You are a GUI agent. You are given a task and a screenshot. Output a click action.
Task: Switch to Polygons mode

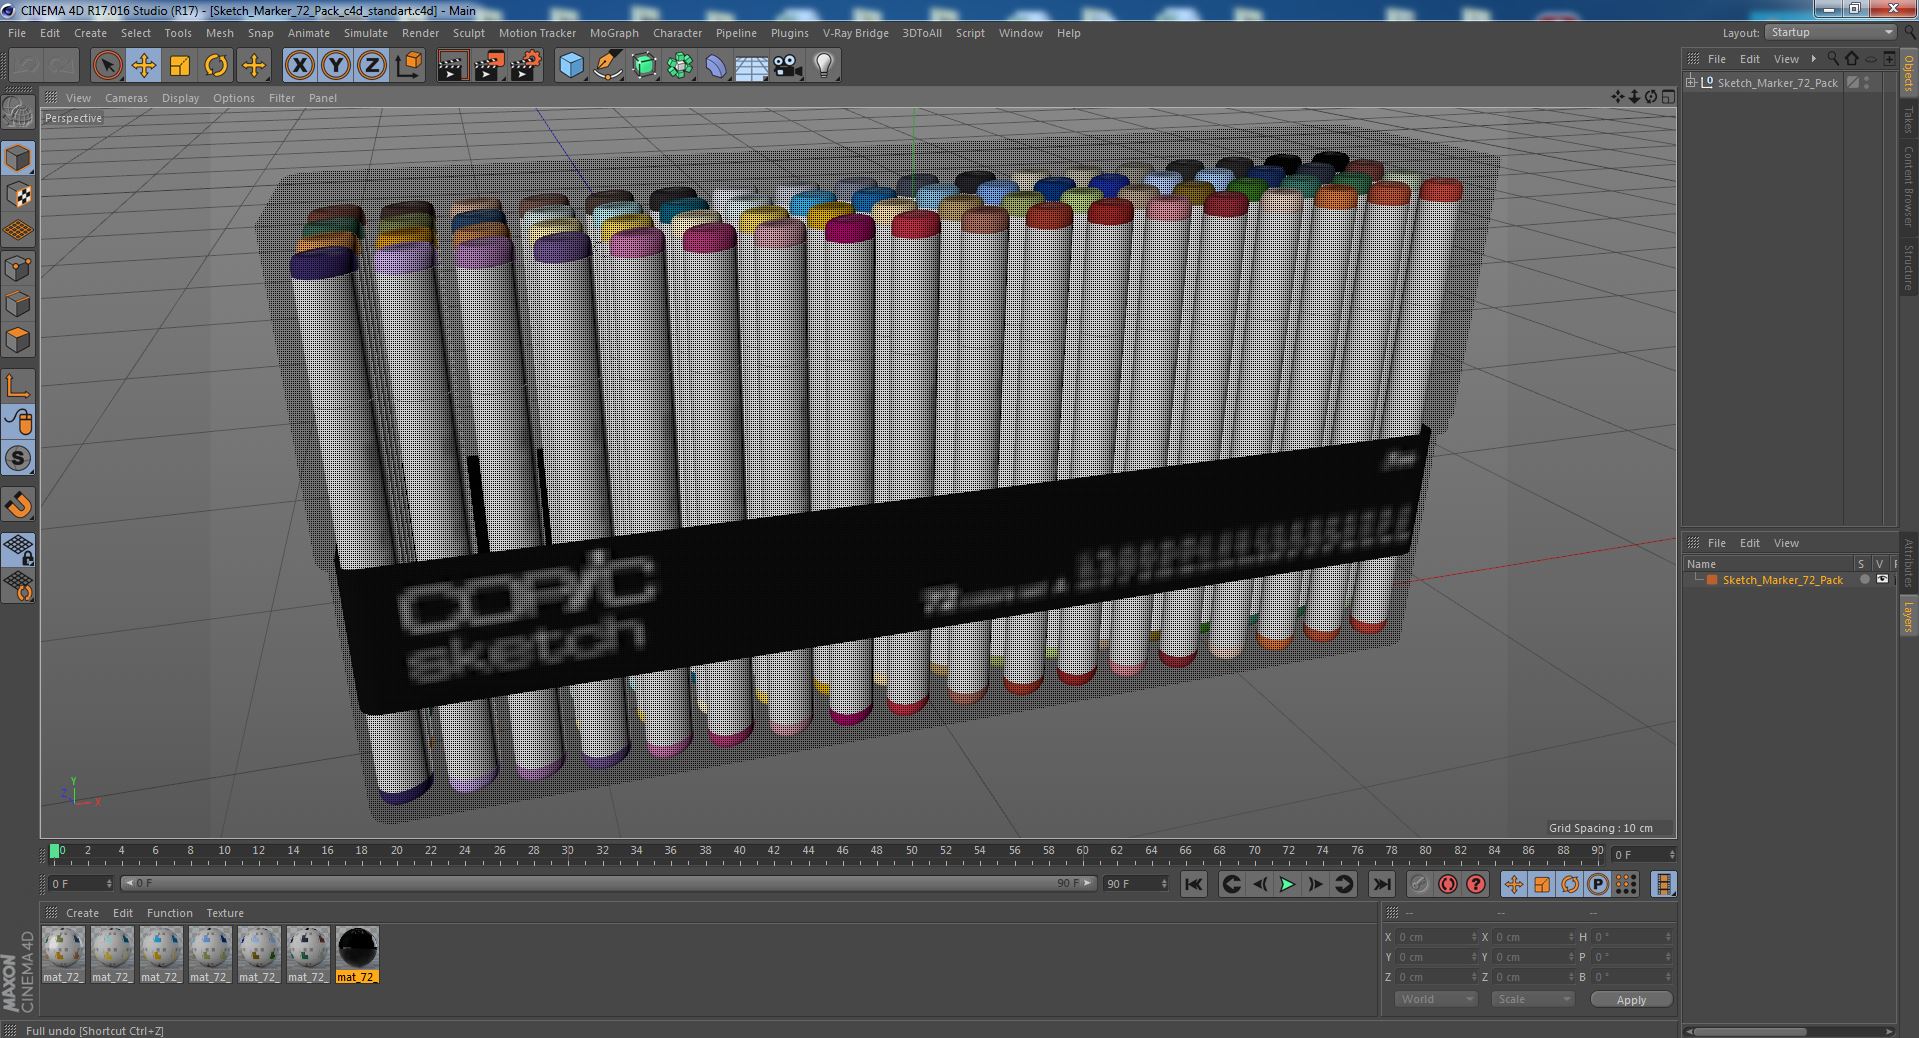18,340
